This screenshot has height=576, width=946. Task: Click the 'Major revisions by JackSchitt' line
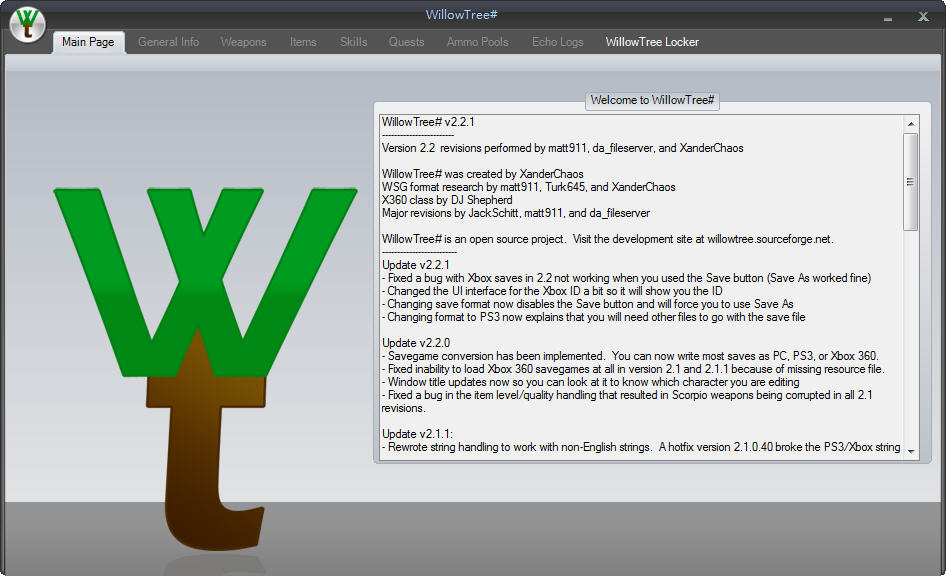(x=516, y=213)
